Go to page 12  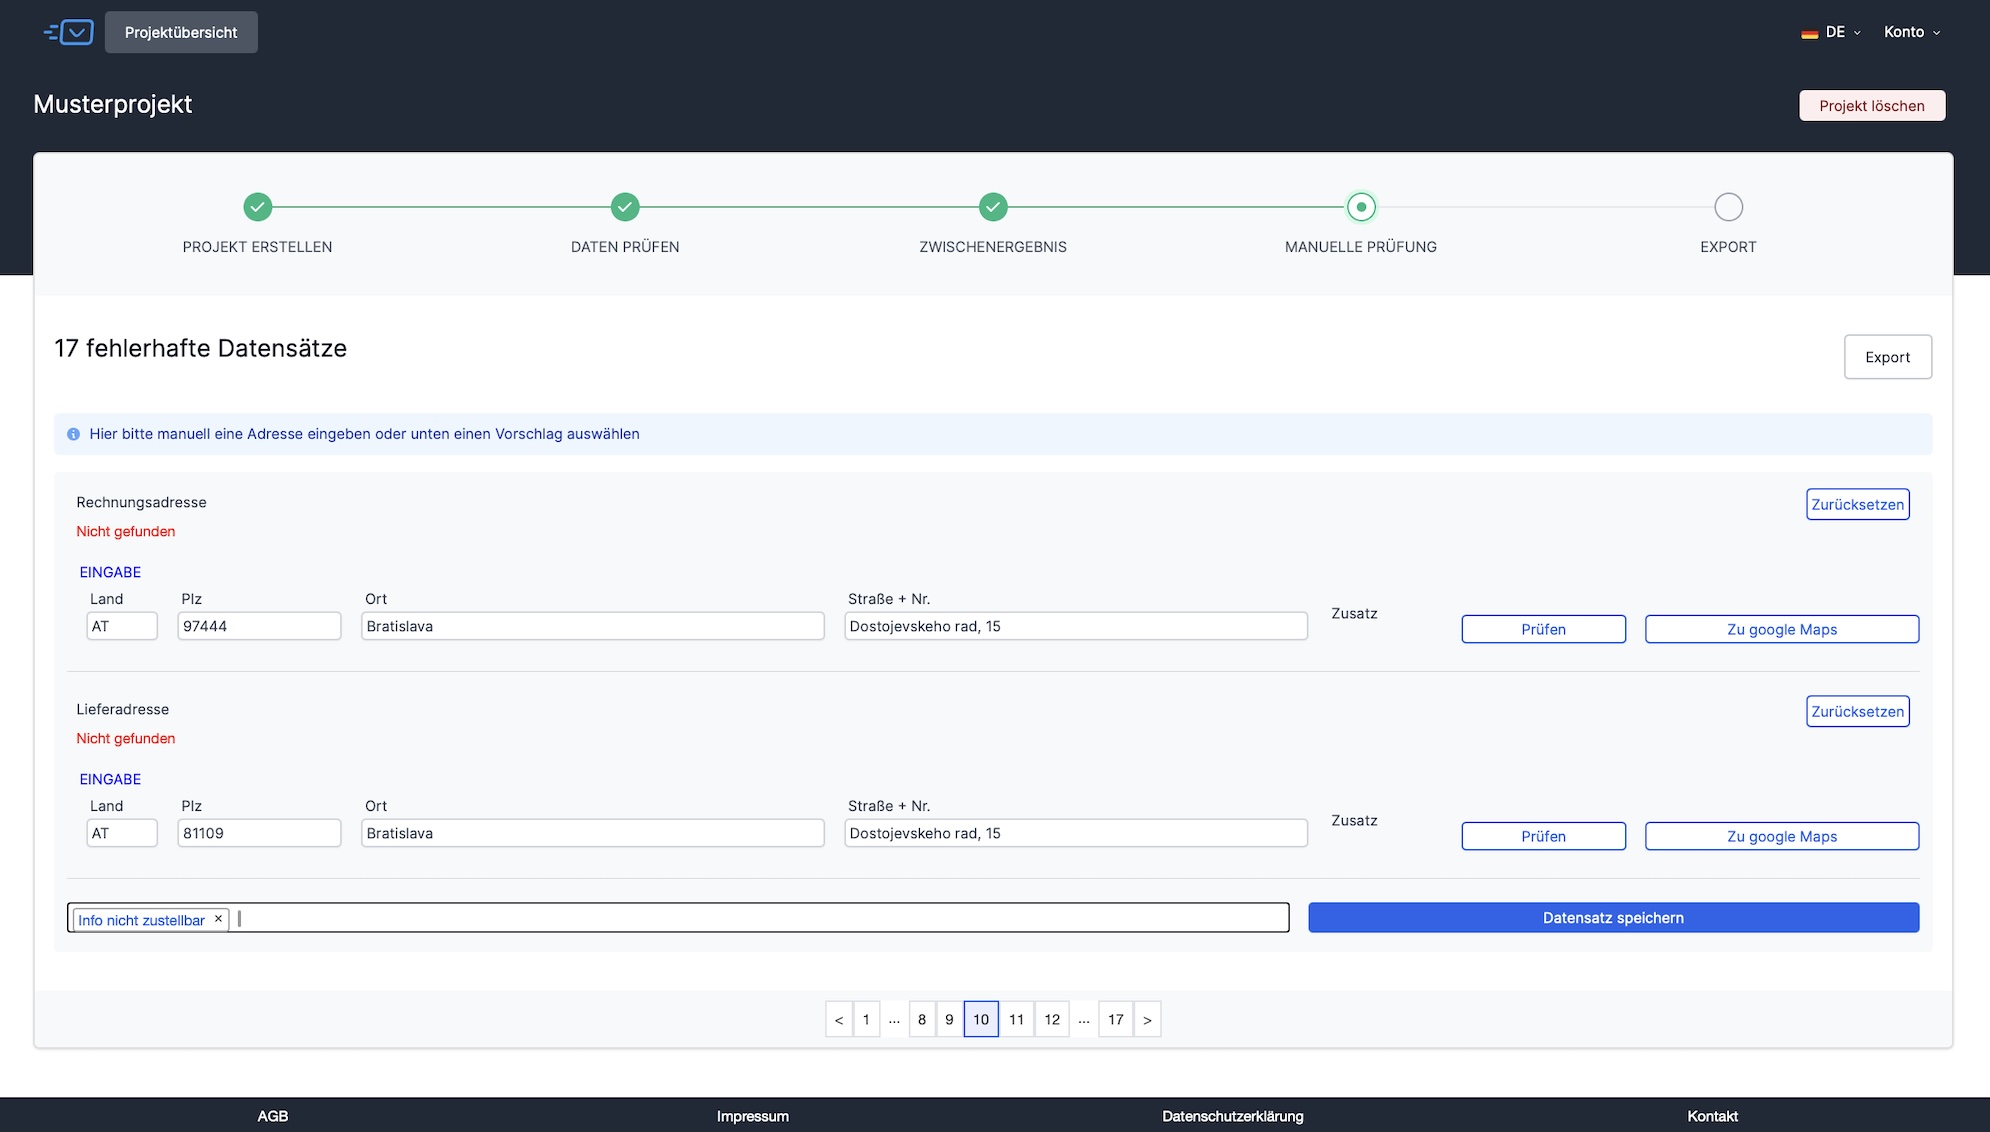pyautogui.click(x=1052, y=1019)
